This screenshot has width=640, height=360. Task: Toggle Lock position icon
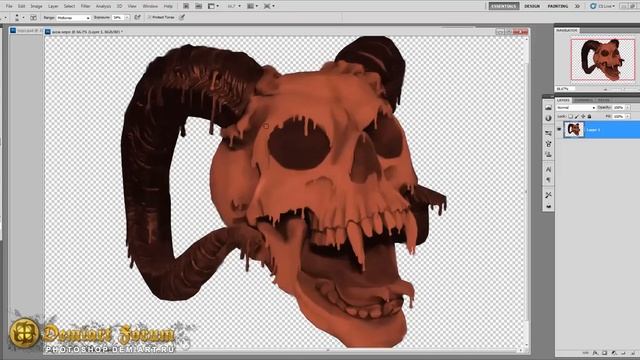(583, 116)
